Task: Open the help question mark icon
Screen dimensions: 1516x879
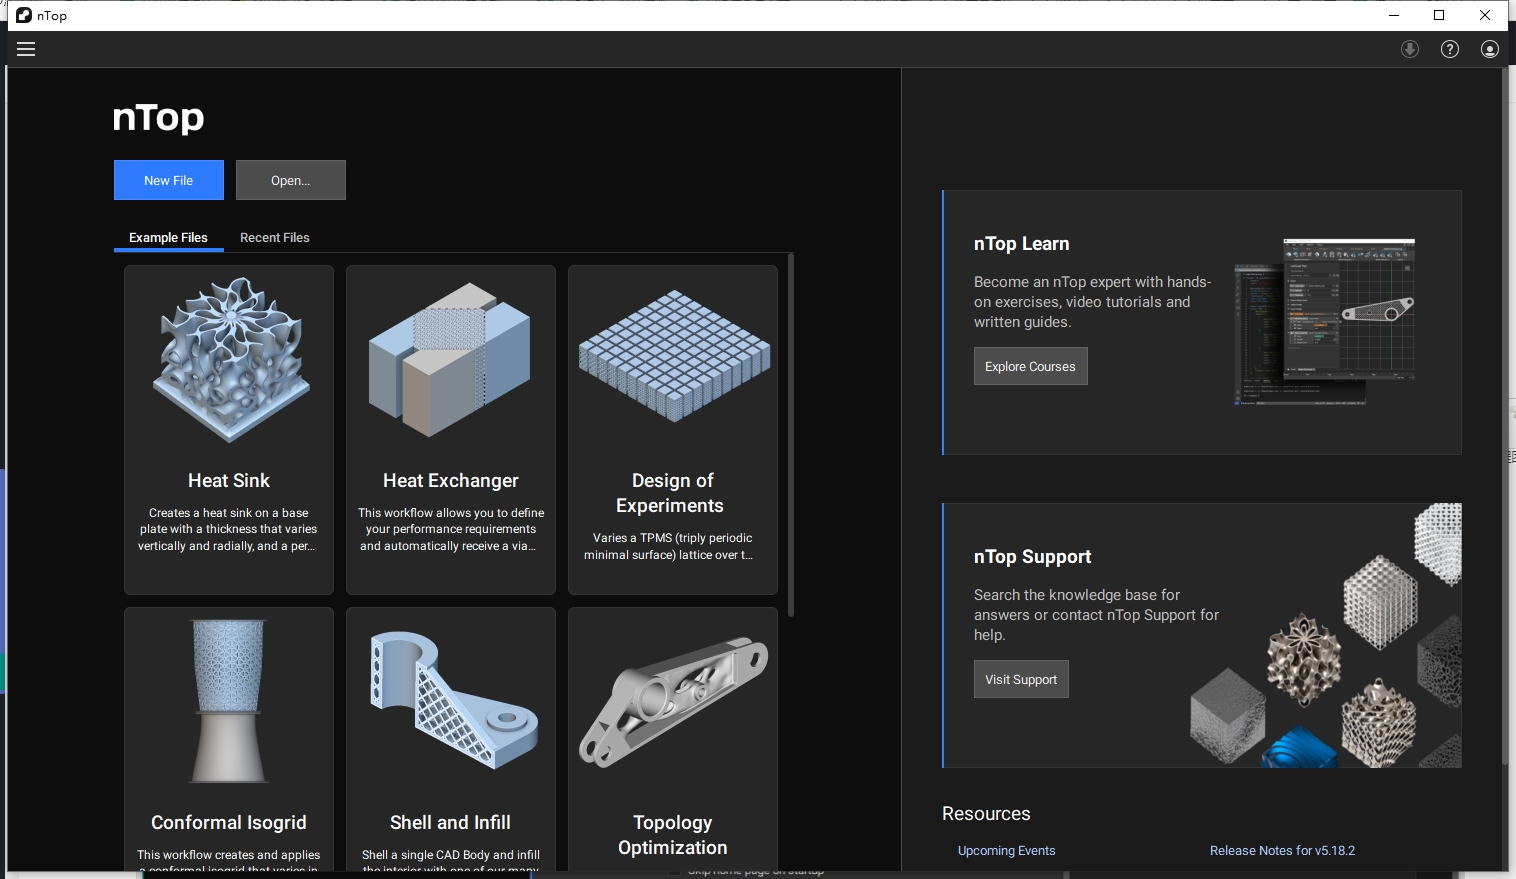Action: 1450,49
